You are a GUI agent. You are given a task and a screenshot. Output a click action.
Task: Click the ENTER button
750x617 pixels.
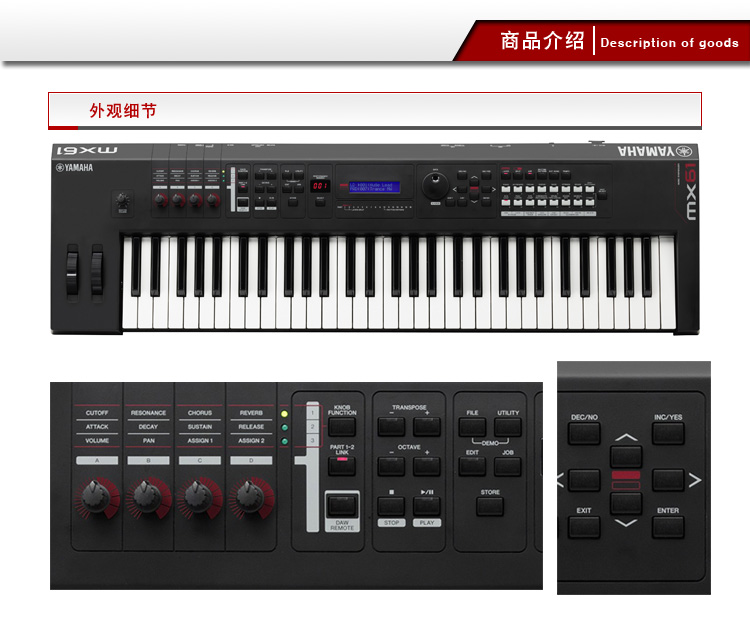pos(668,527)
